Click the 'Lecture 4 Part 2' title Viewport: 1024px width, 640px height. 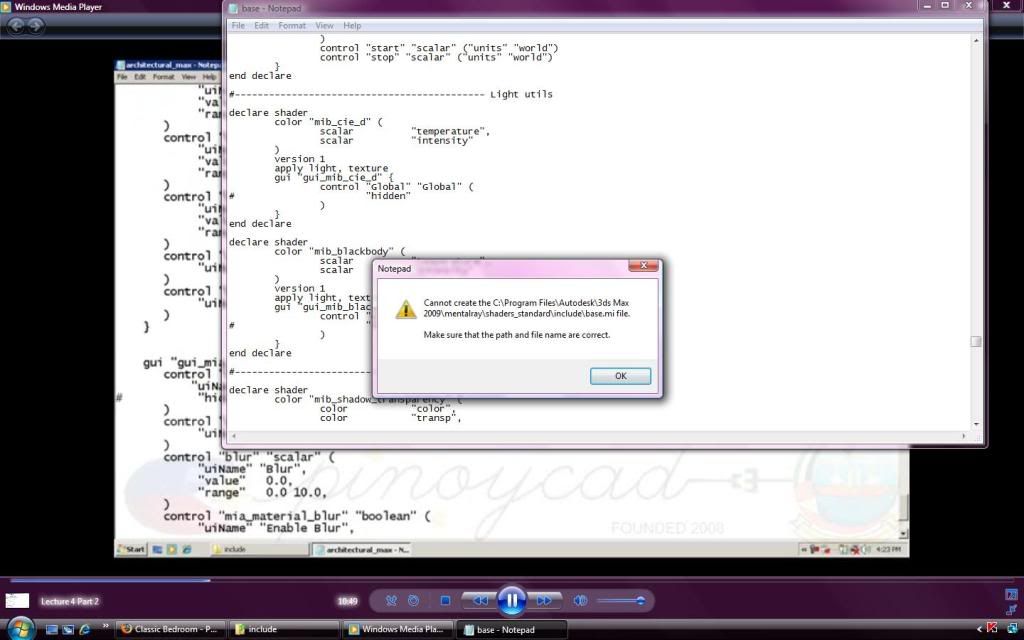coord(70,601)
